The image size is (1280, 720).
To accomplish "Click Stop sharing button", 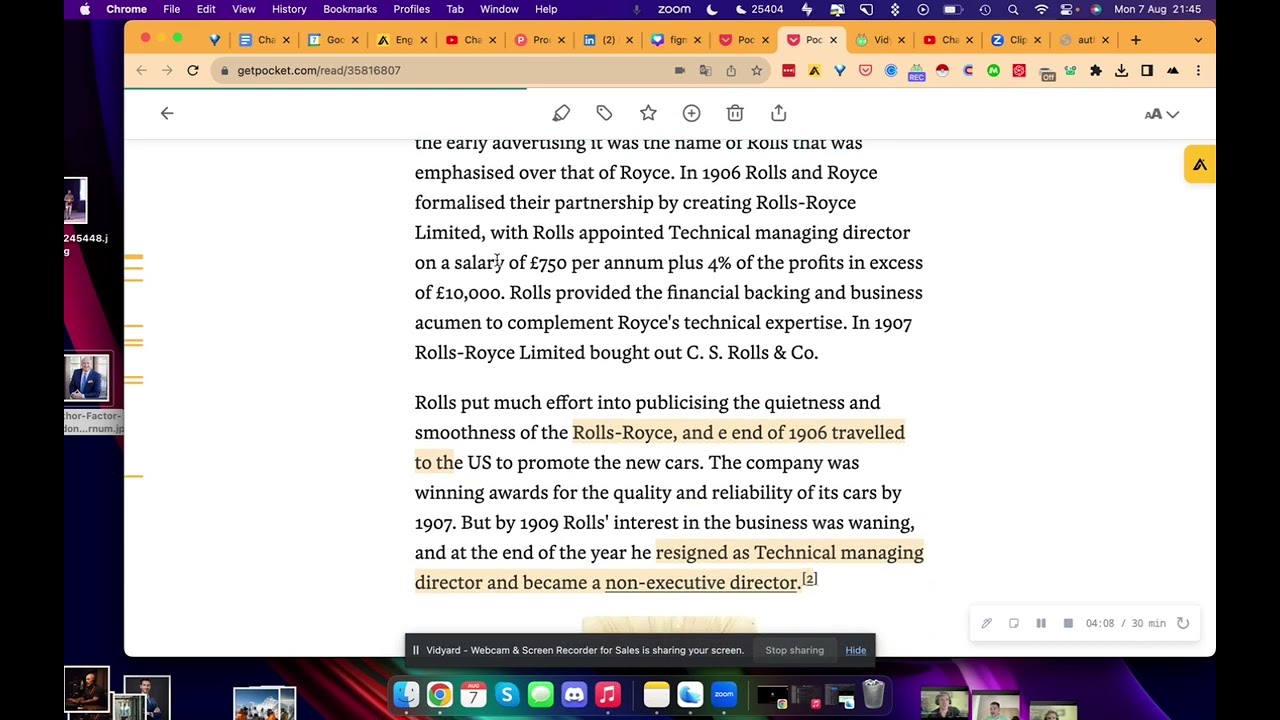I will [794, 650].
